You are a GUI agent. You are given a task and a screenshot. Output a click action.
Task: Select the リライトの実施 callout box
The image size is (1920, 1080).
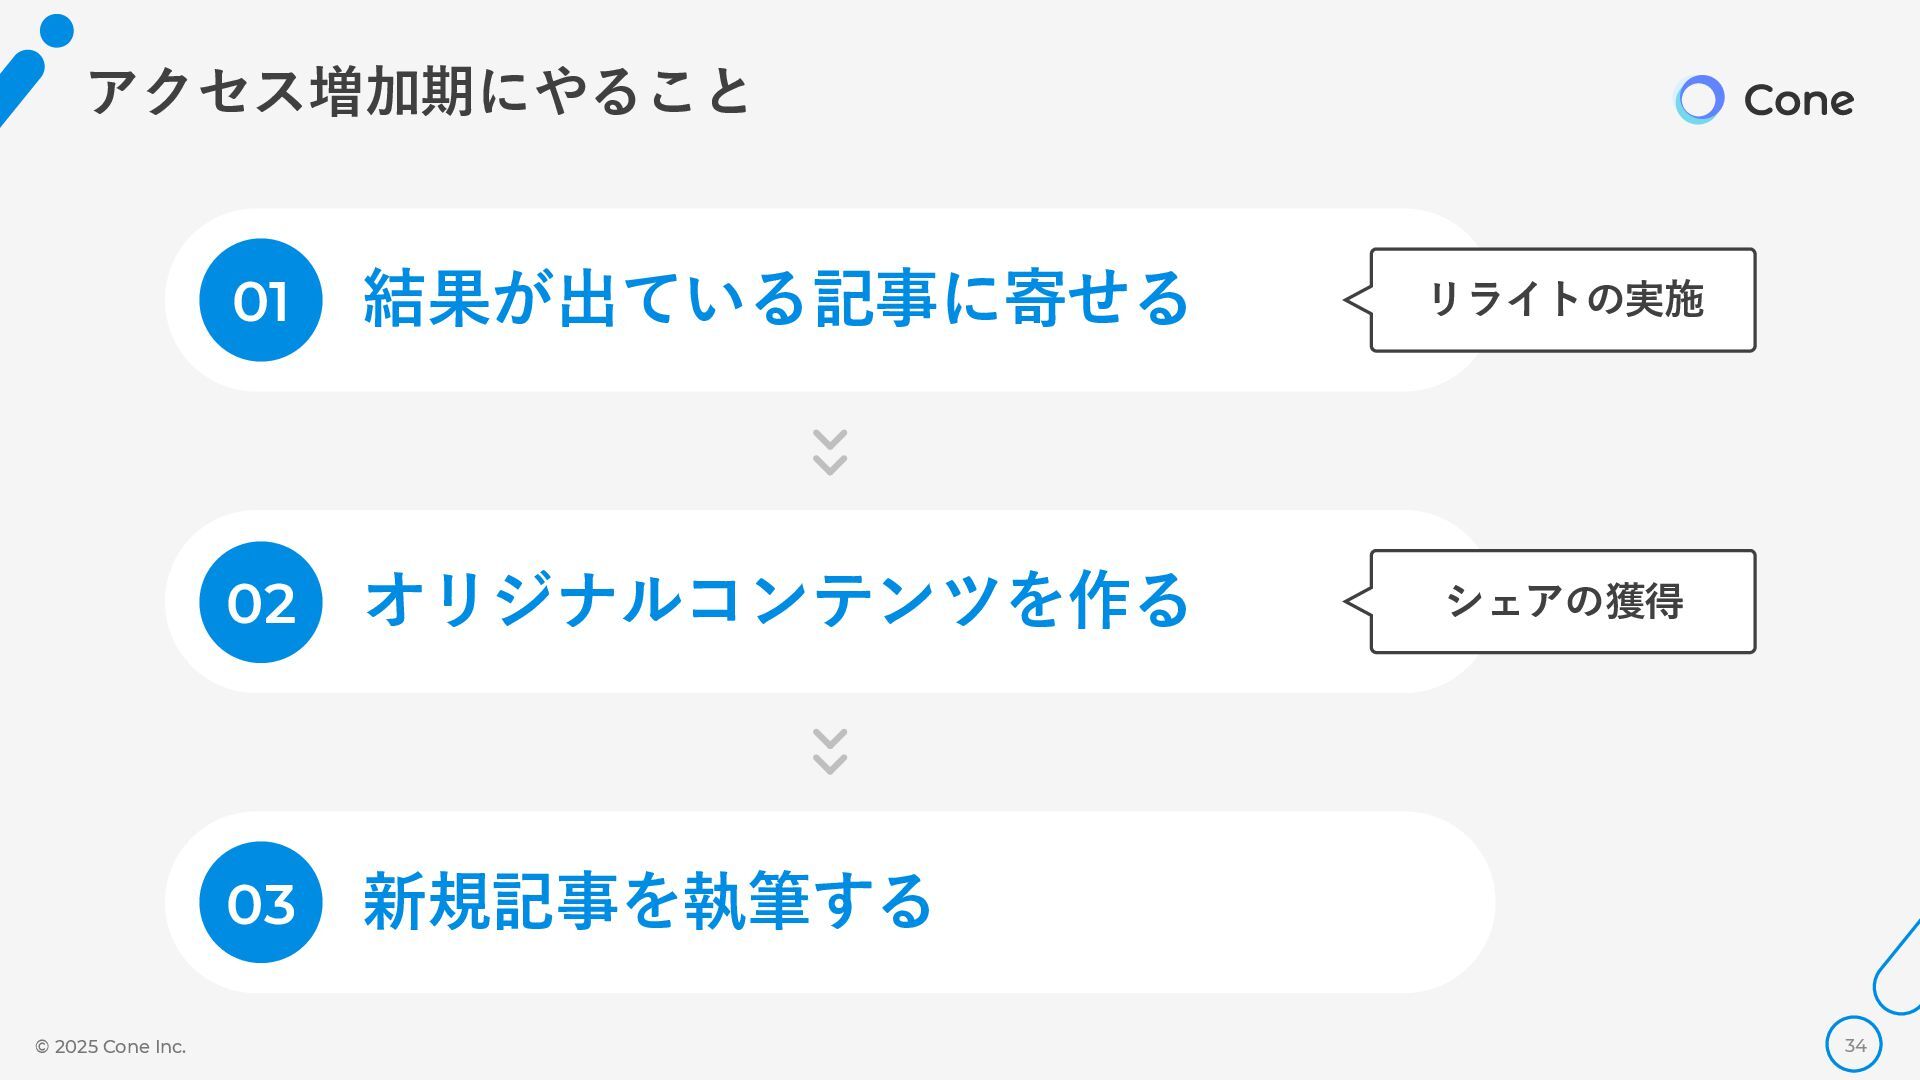[1563, 300]
